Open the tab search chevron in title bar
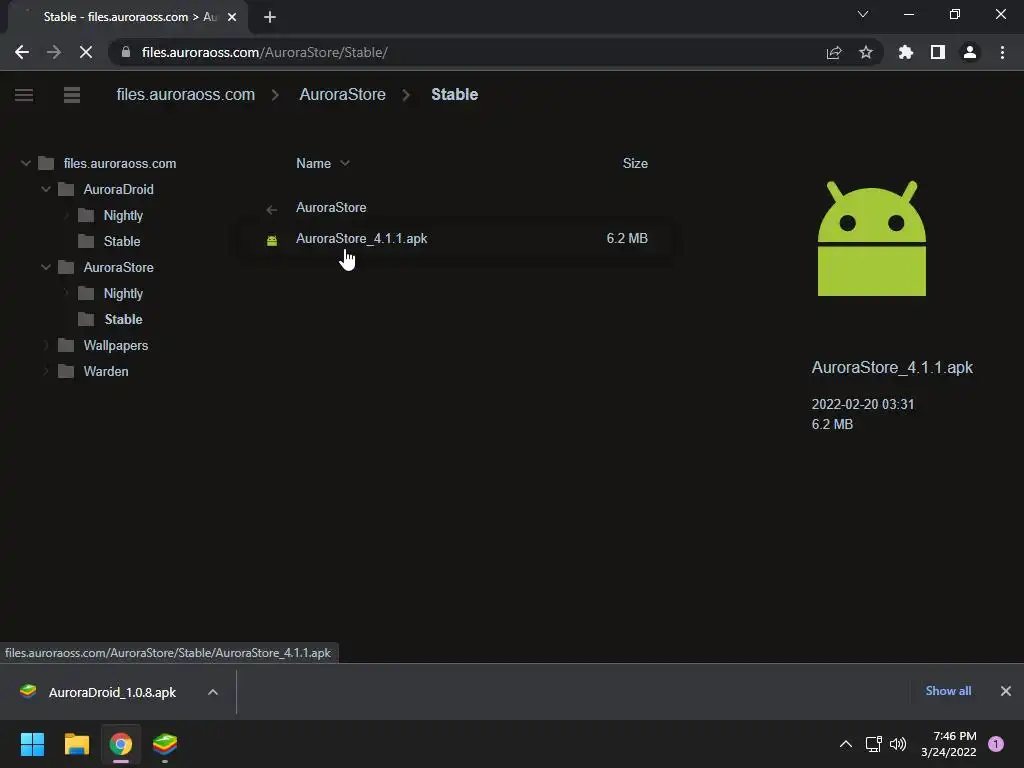 click(x=863, y=14)
